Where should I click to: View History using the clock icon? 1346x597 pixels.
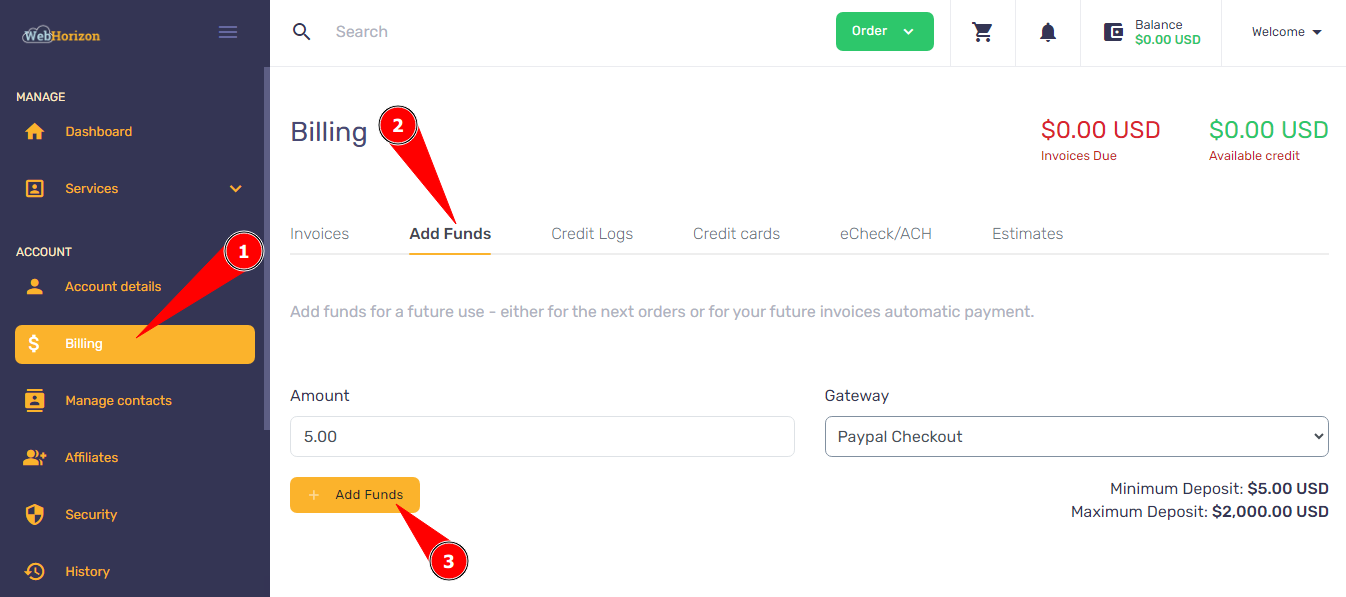[x=35, y=571]
